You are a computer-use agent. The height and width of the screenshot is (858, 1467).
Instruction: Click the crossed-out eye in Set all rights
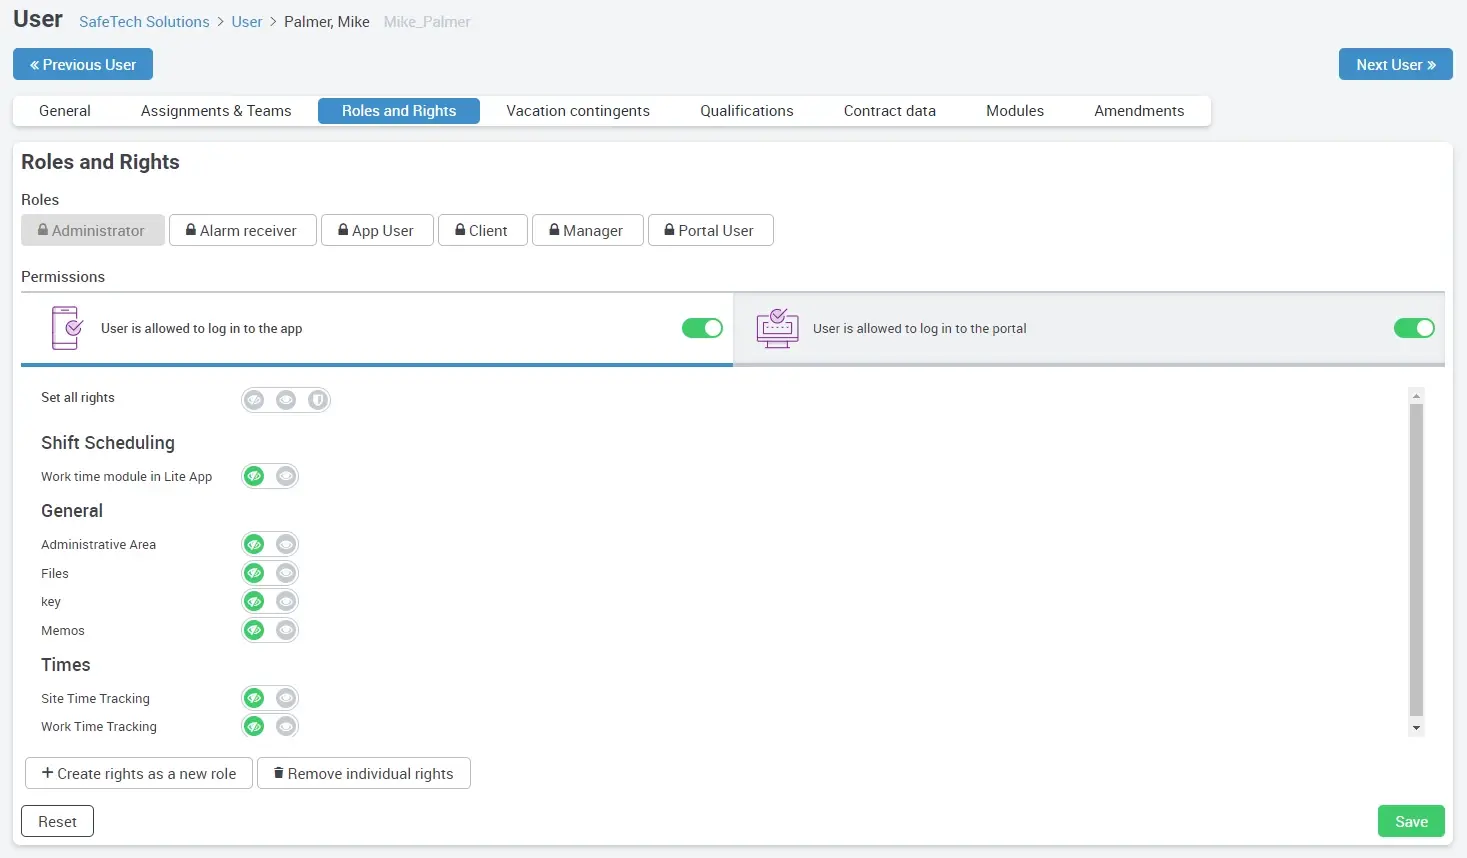coord(254,400)
